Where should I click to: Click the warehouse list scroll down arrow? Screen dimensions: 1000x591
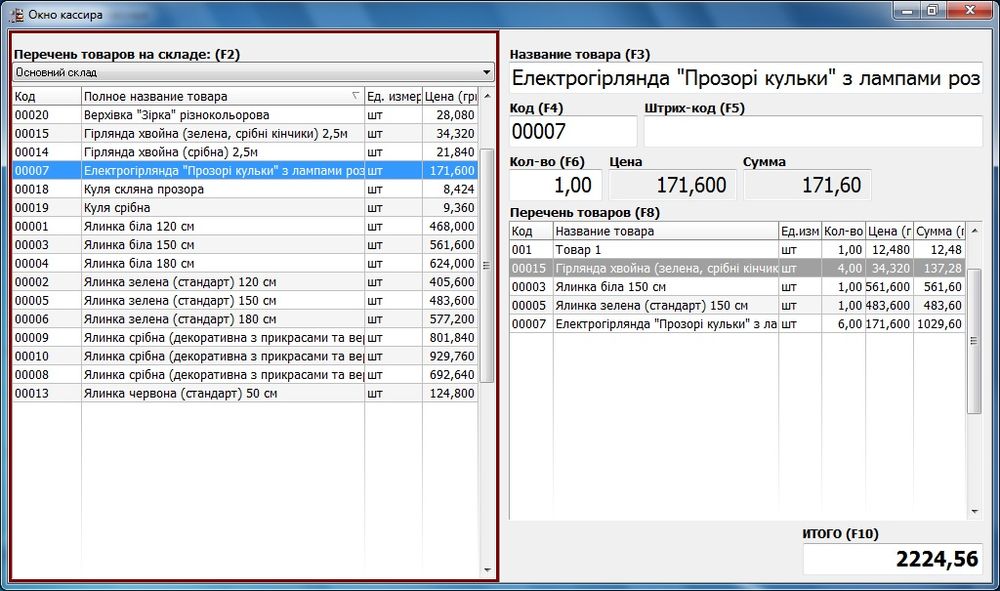tap(487, 570)
